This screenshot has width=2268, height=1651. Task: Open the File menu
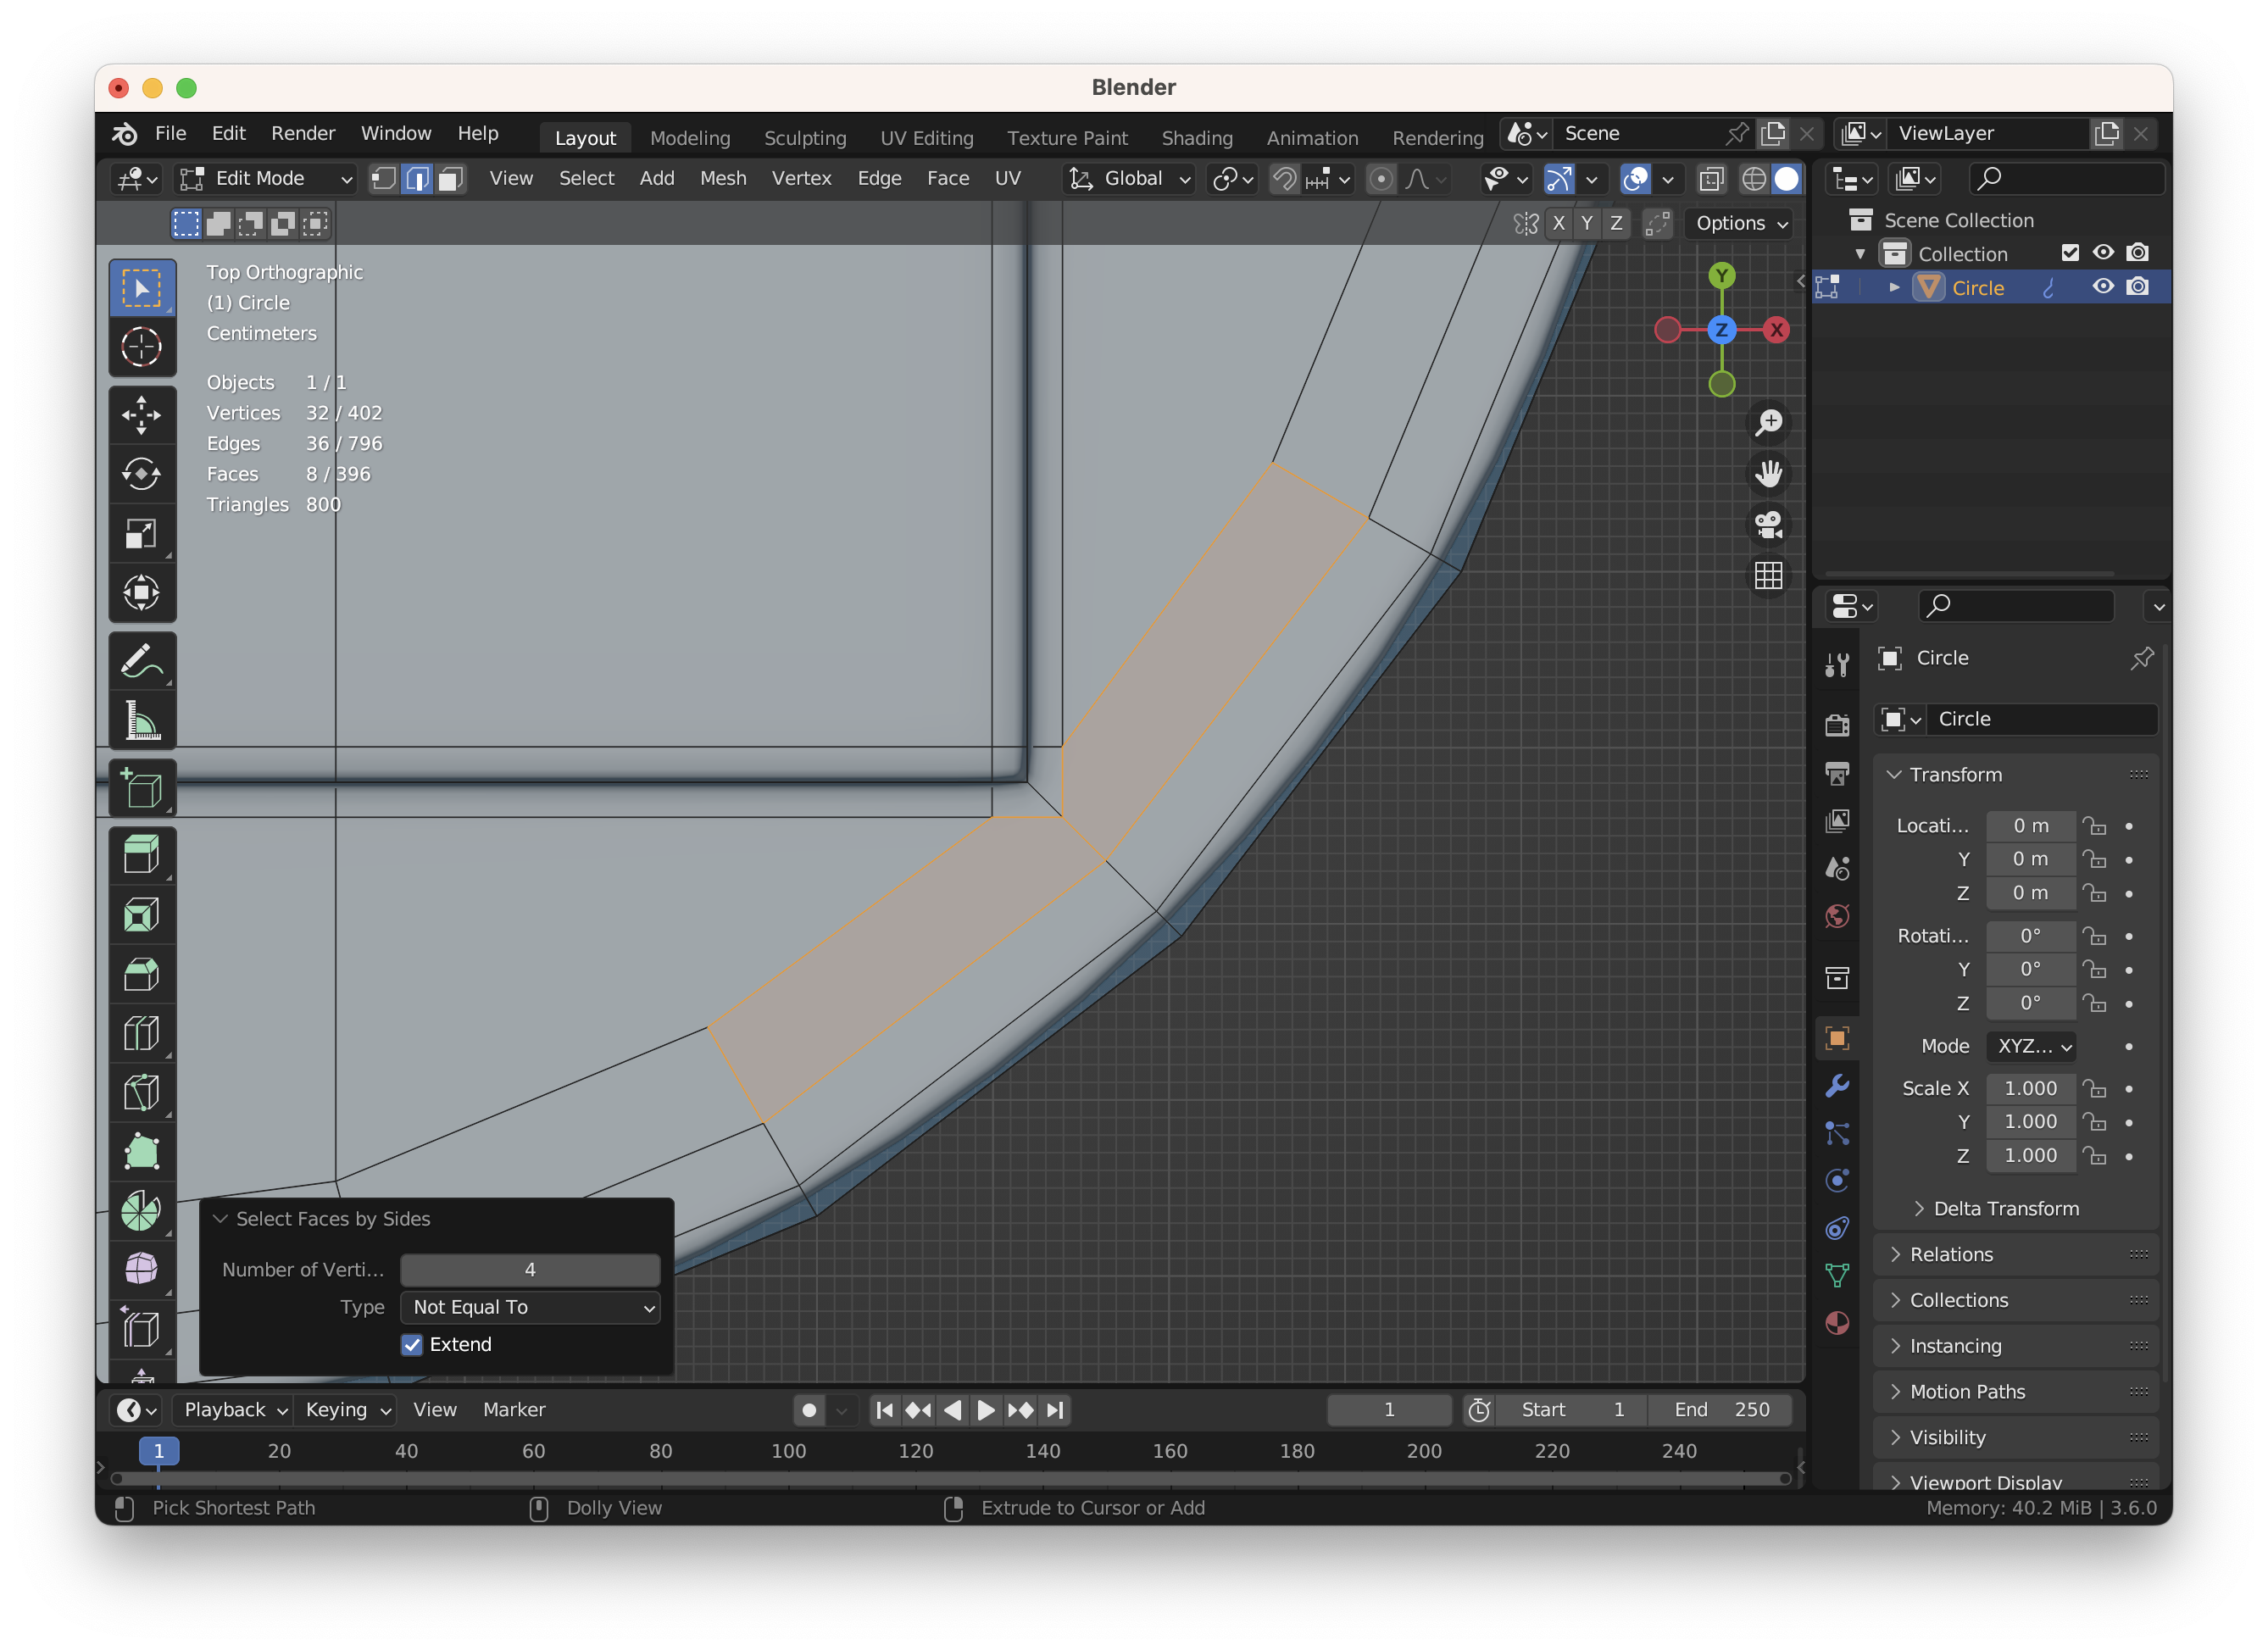click(170, 133)
